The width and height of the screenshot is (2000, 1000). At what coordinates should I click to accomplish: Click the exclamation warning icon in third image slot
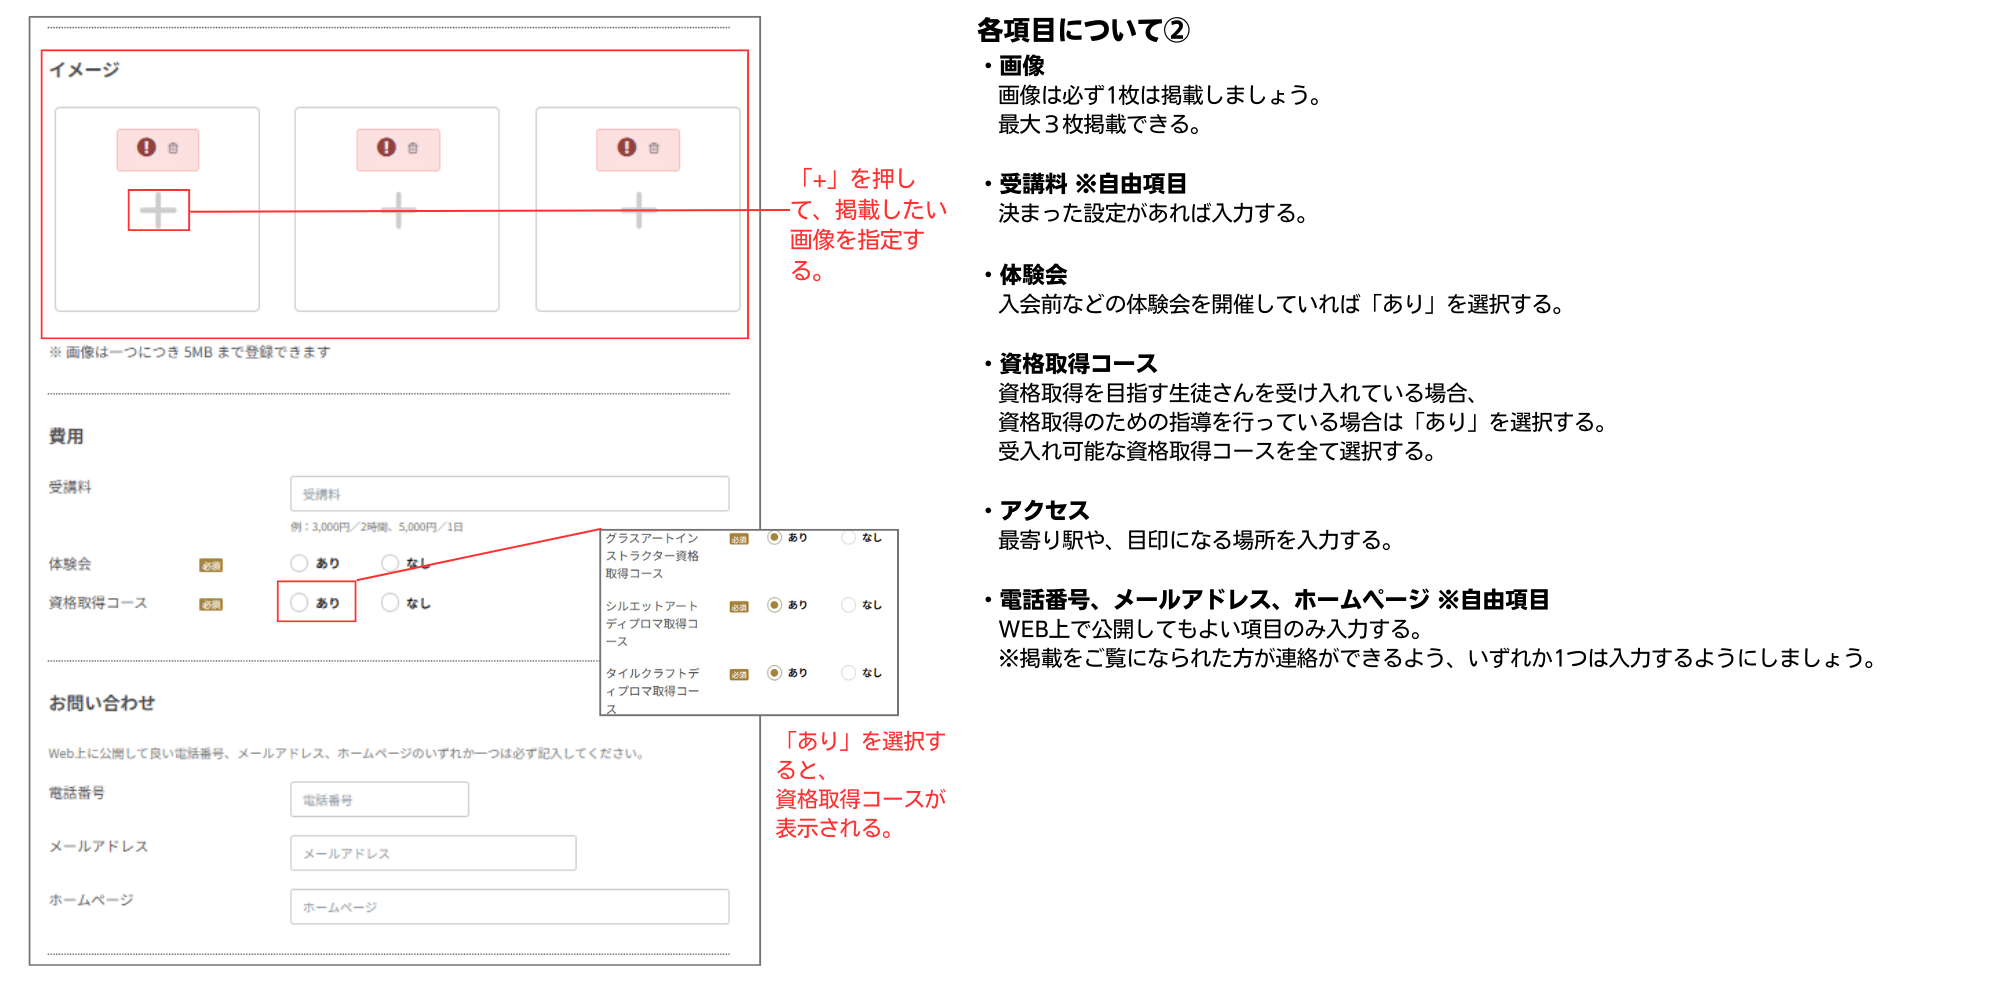click(x=627, y=147)
